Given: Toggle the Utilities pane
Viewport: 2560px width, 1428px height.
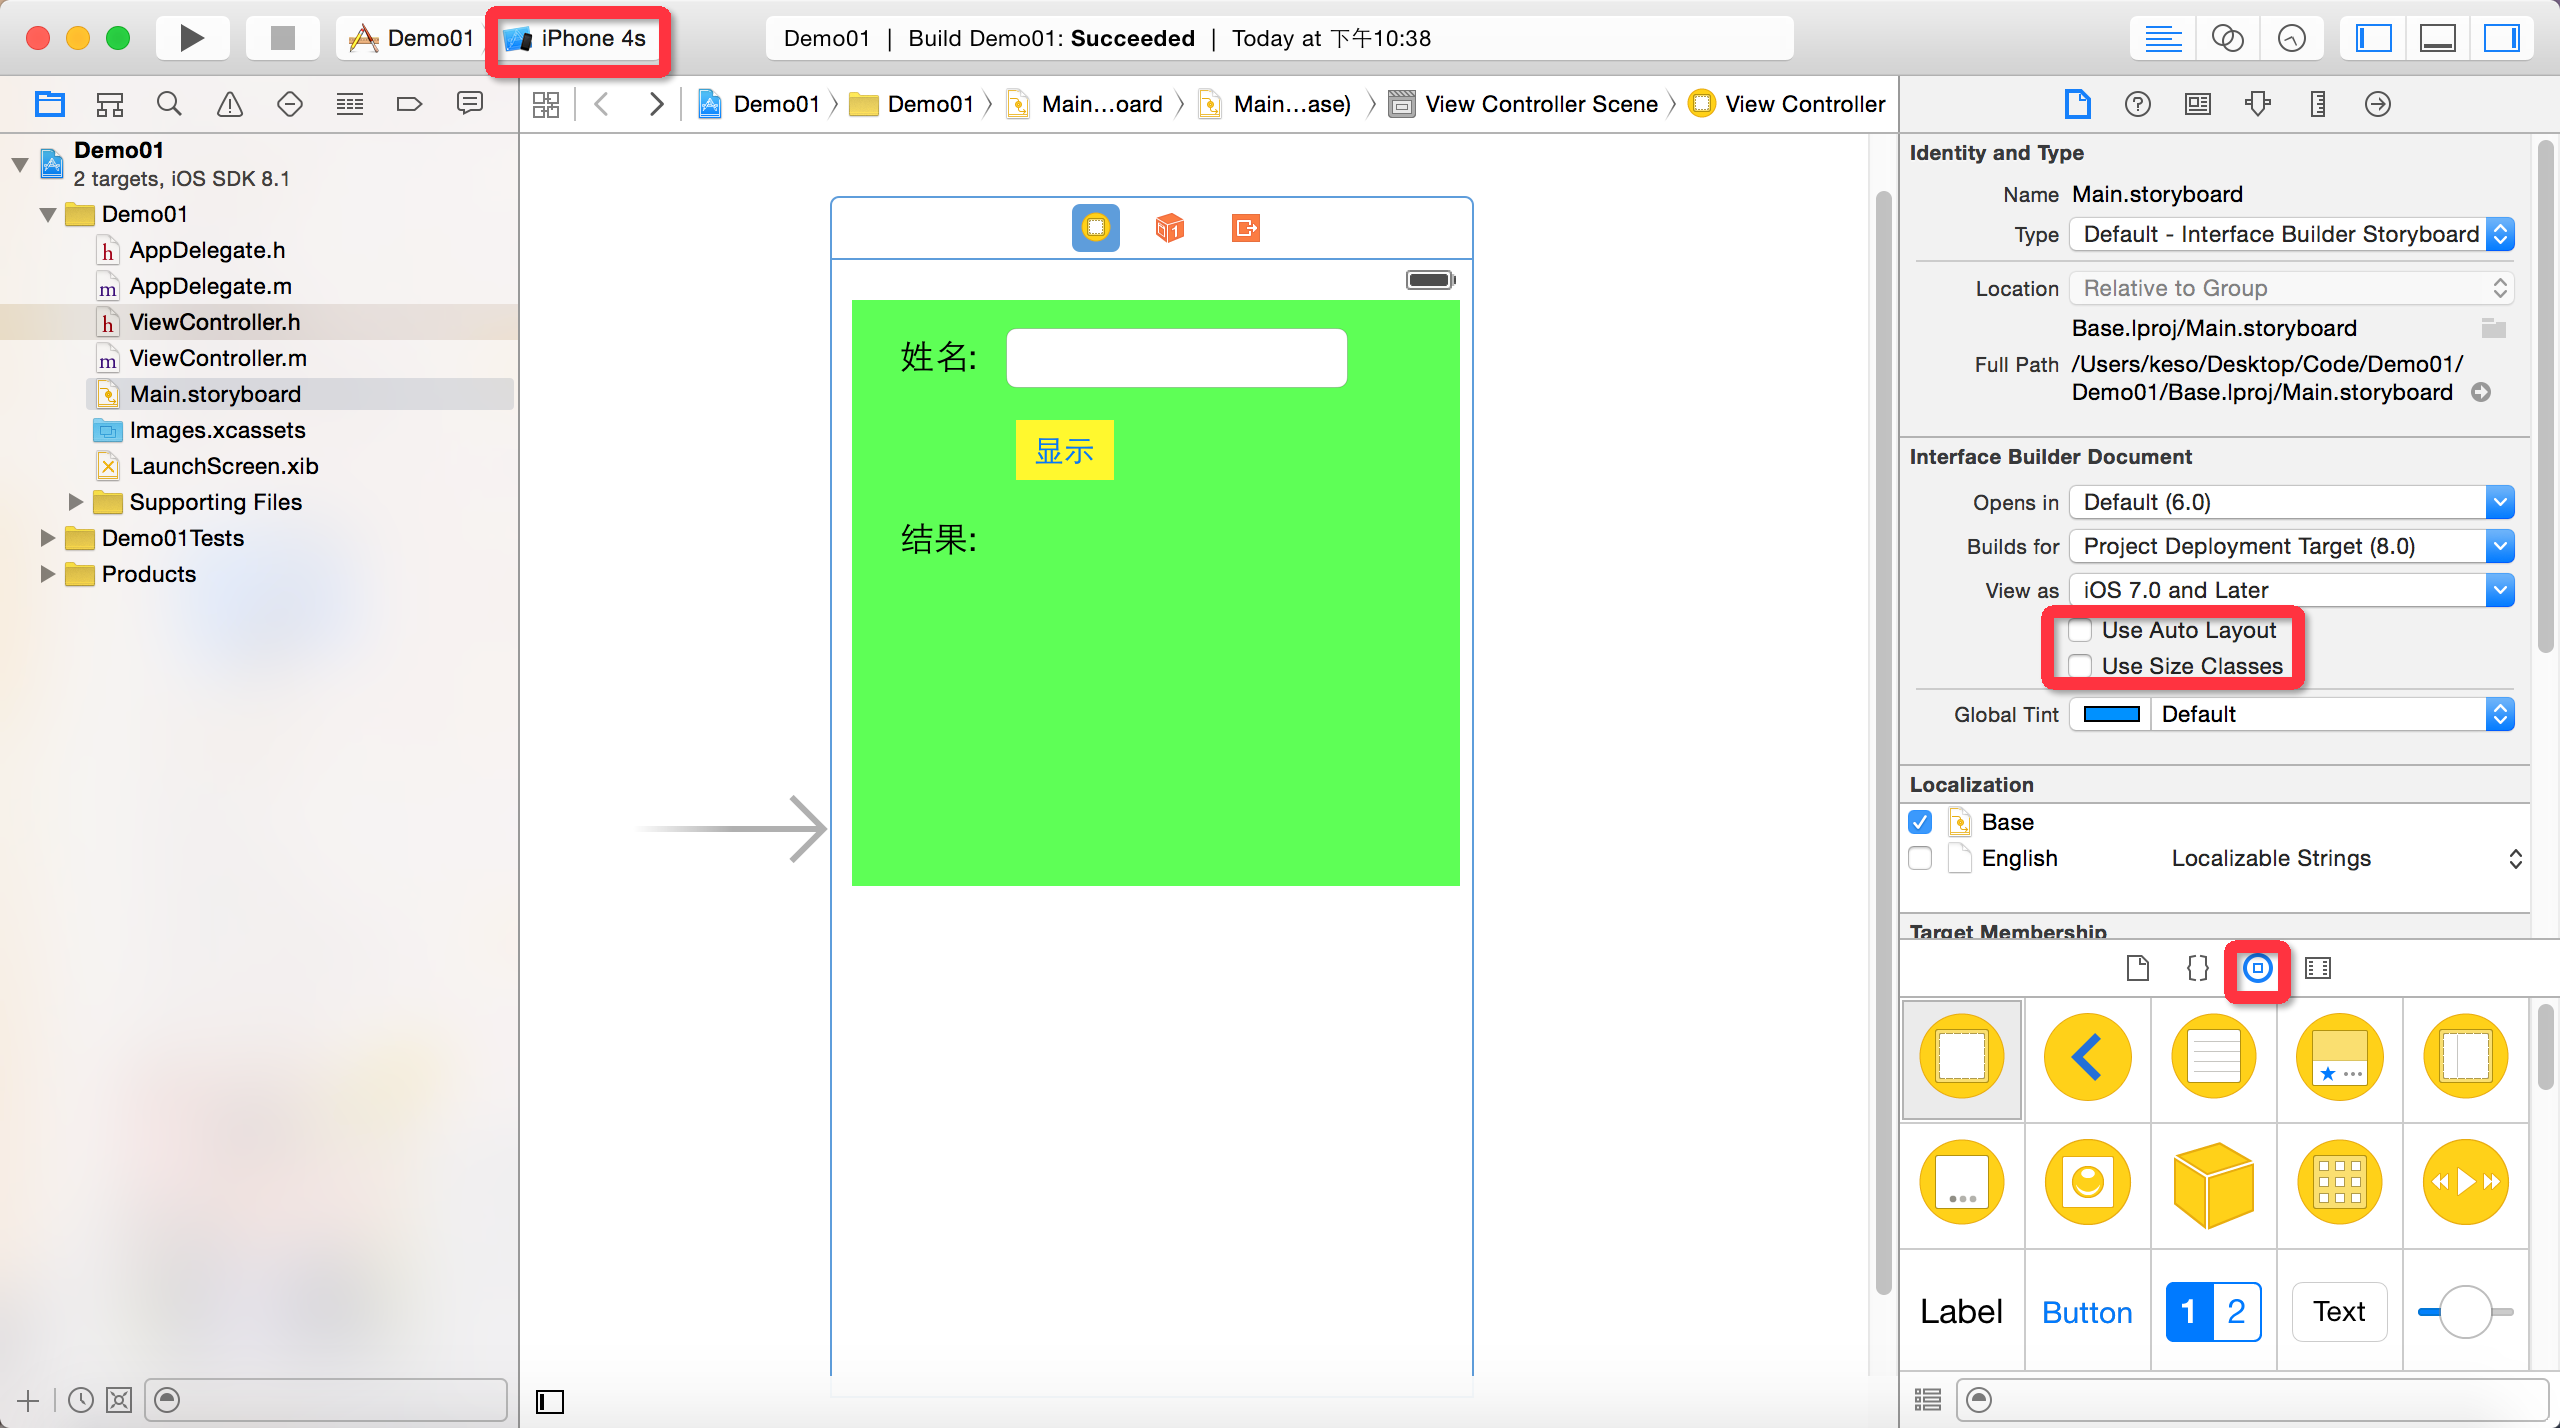Looking at the screenshot, I should 2501,39.
